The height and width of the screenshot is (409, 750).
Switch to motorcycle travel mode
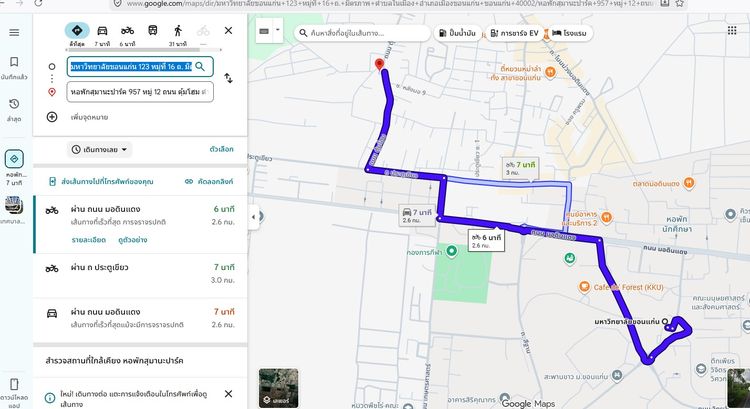tap(127, 31)
